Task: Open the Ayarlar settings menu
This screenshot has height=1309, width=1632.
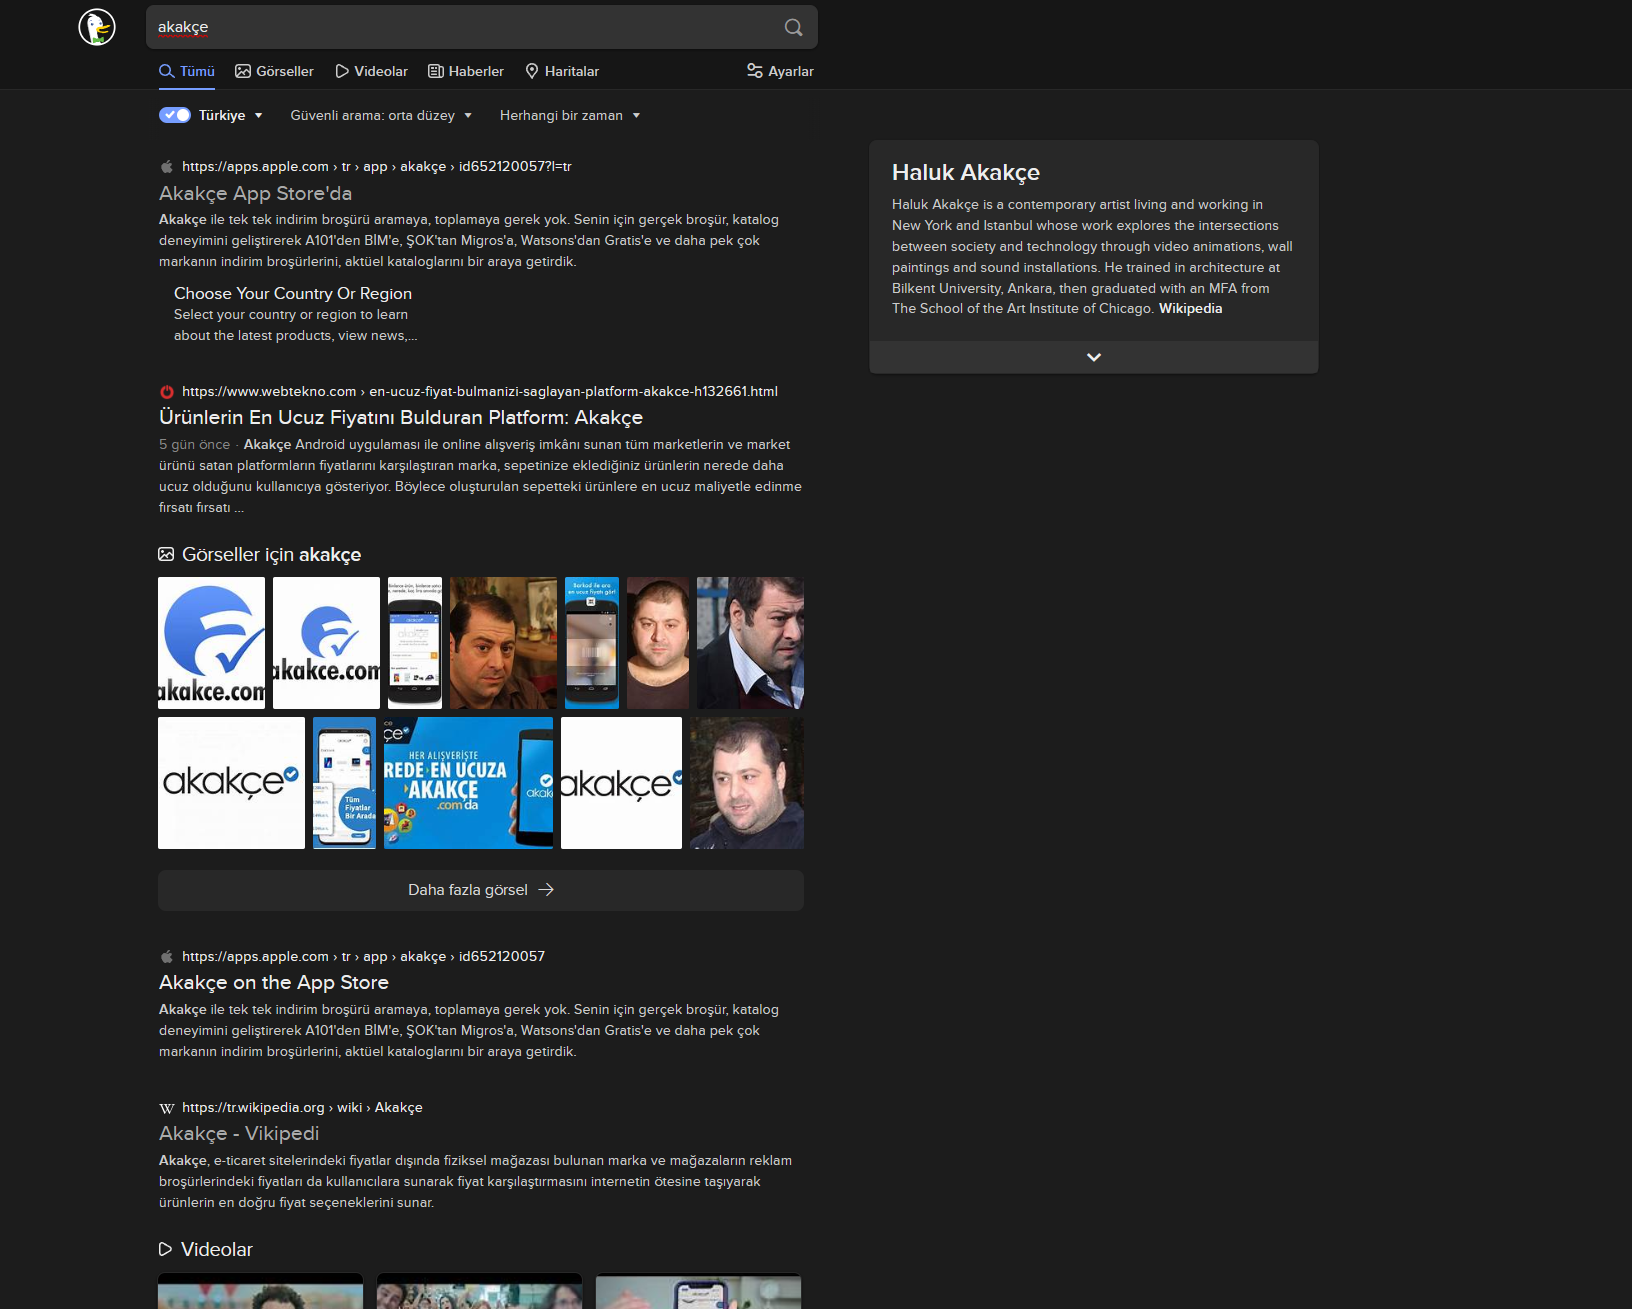Action: [x=780, y=71]
